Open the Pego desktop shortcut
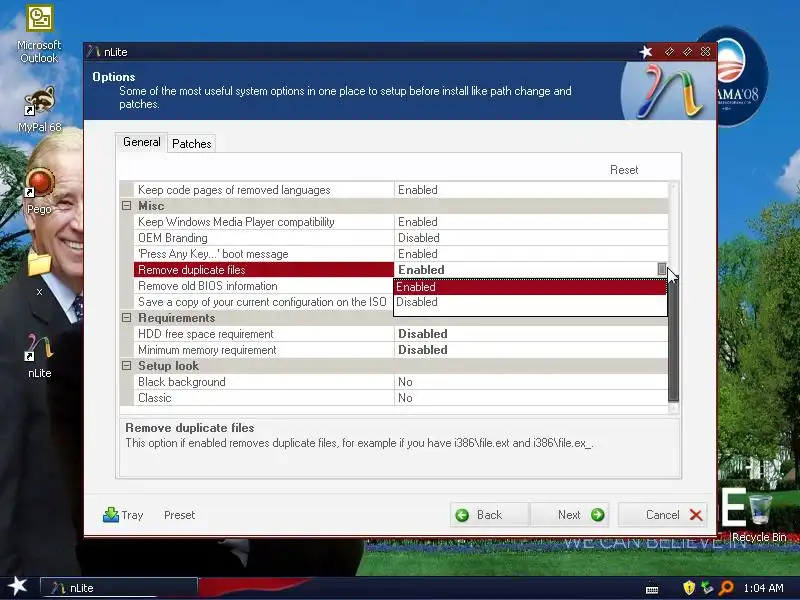Screen dimensions: 800x600 [39, 191]
